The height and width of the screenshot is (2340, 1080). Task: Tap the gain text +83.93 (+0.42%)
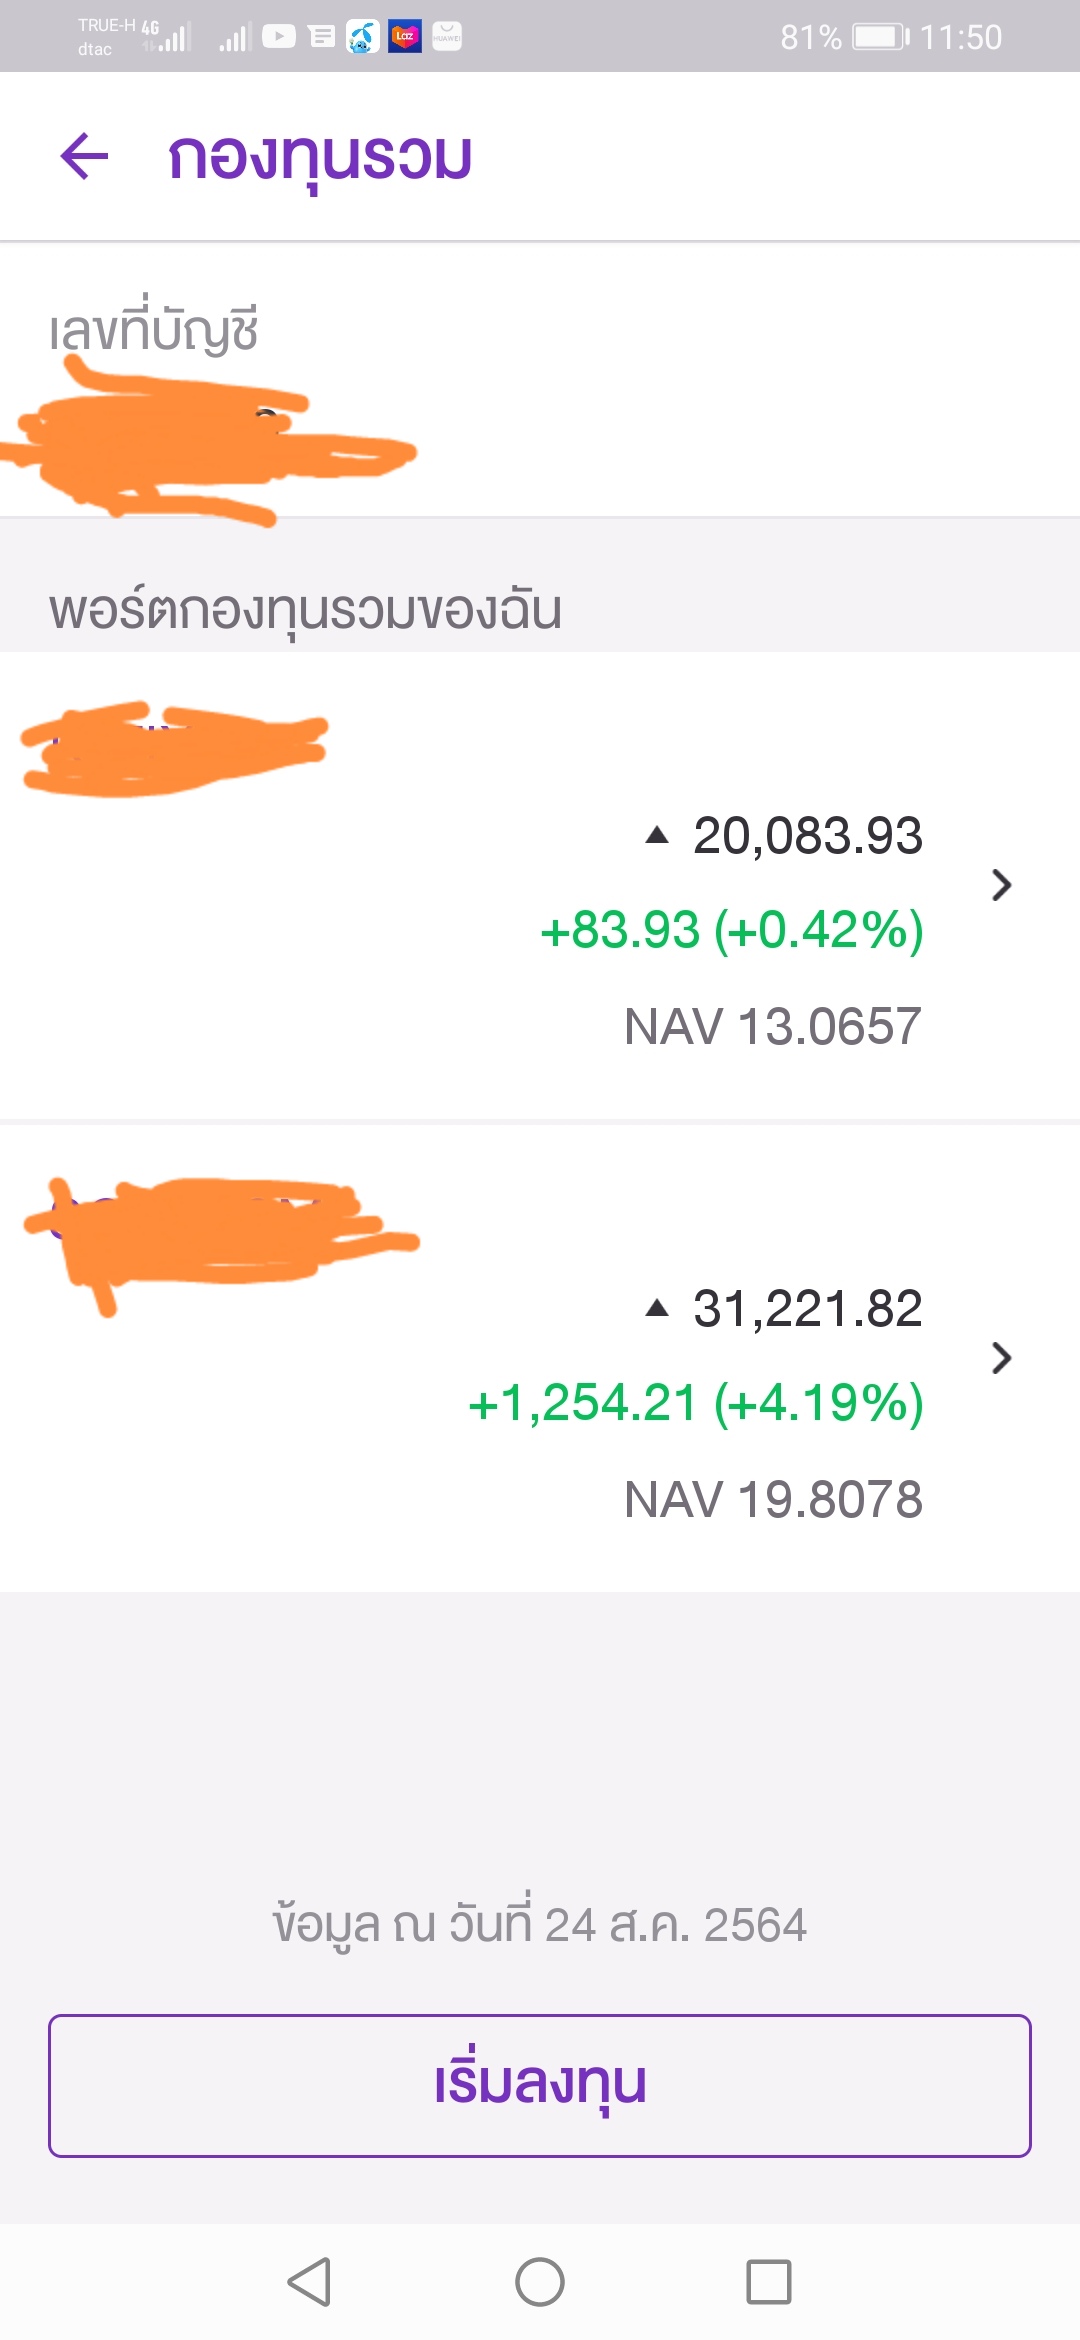tap(731, 930)
